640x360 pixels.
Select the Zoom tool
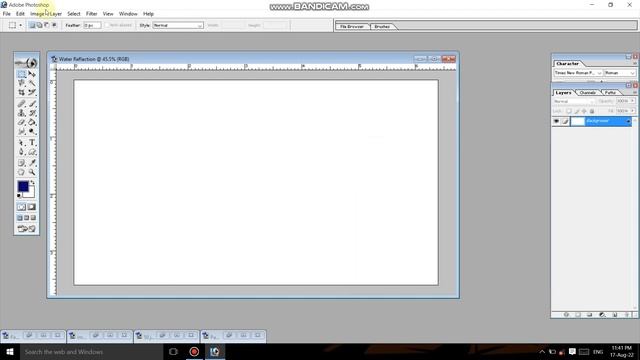32,172
